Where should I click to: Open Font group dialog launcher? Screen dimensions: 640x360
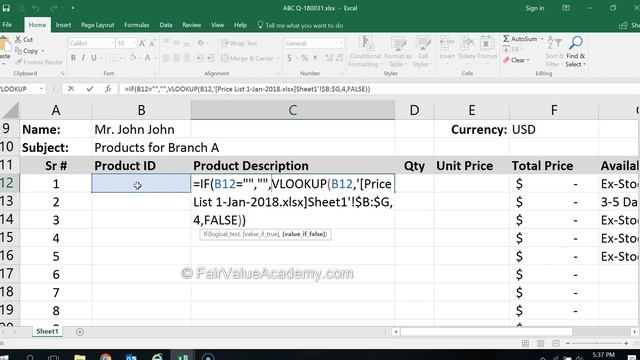coord(156,73)
